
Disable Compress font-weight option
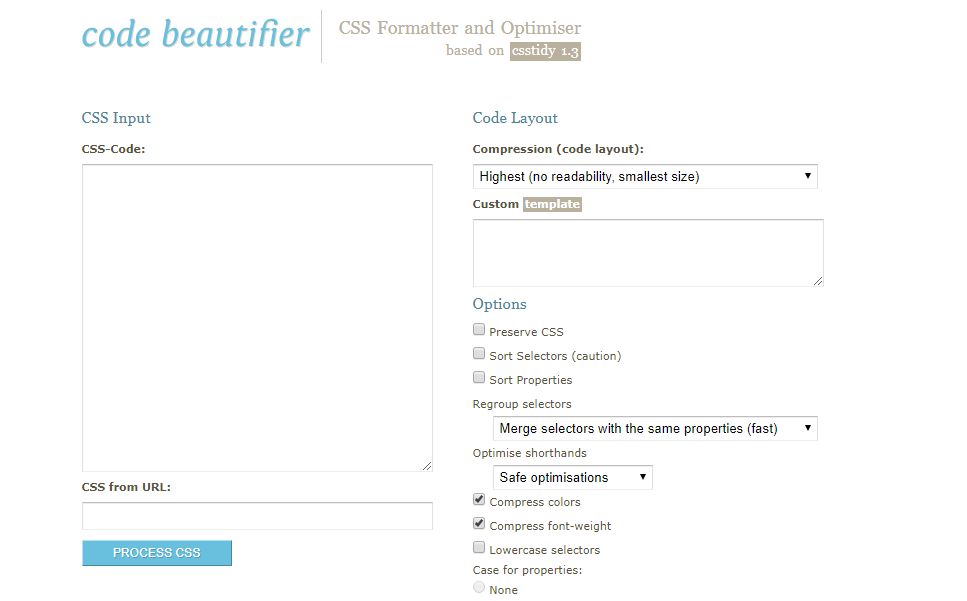coord(479,524)
